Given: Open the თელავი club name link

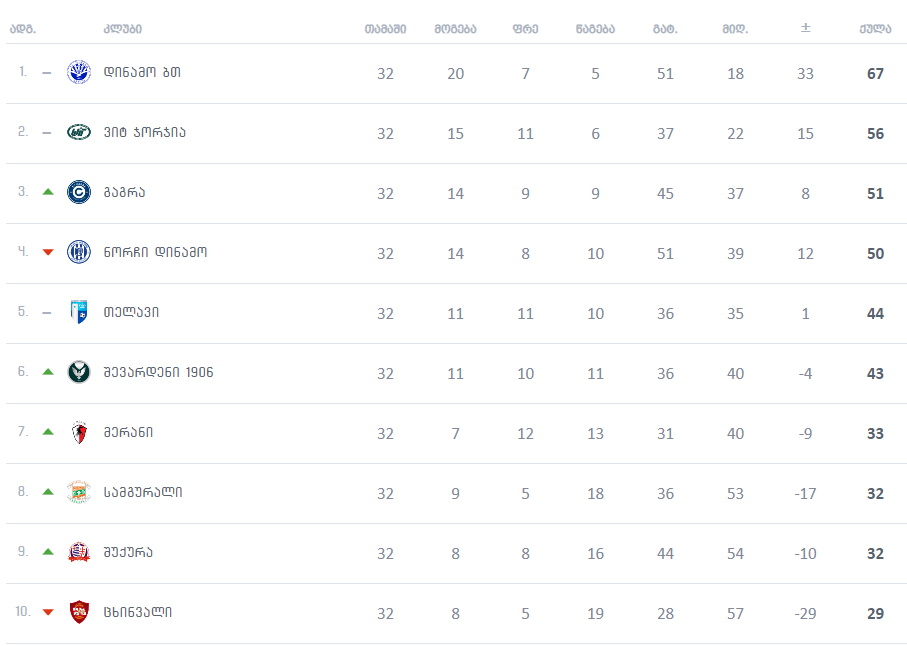Looking at the screenshot, I should click(x=131, y=312).
